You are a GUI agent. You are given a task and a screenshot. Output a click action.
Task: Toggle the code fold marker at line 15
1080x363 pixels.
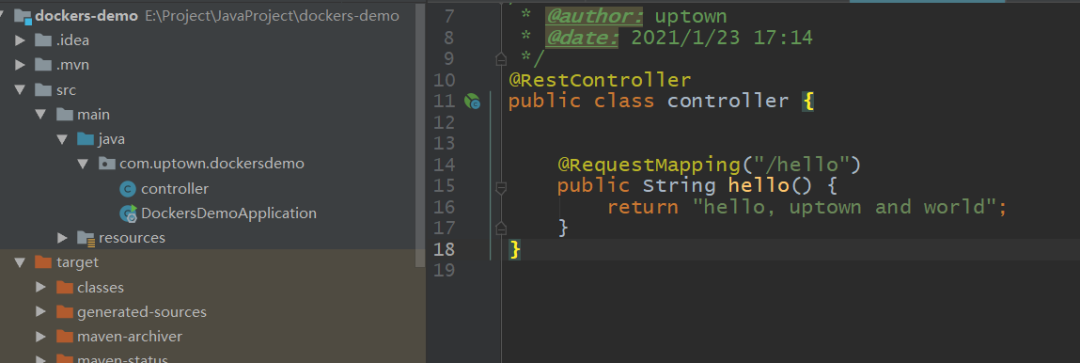501,187
